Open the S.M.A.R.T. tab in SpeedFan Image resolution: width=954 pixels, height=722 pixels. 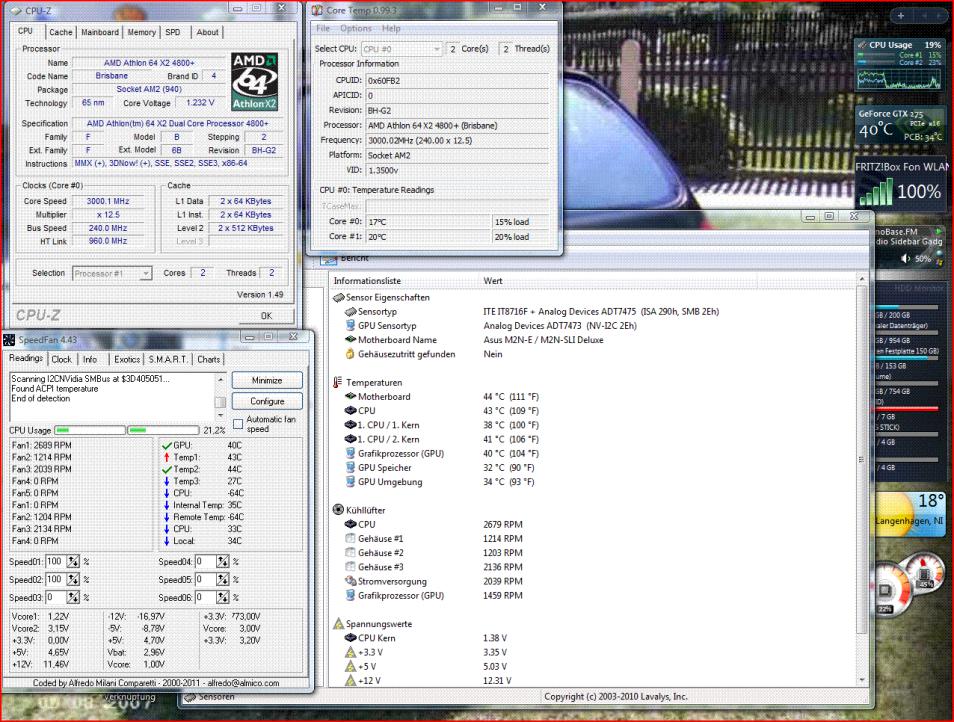(169, 359)
